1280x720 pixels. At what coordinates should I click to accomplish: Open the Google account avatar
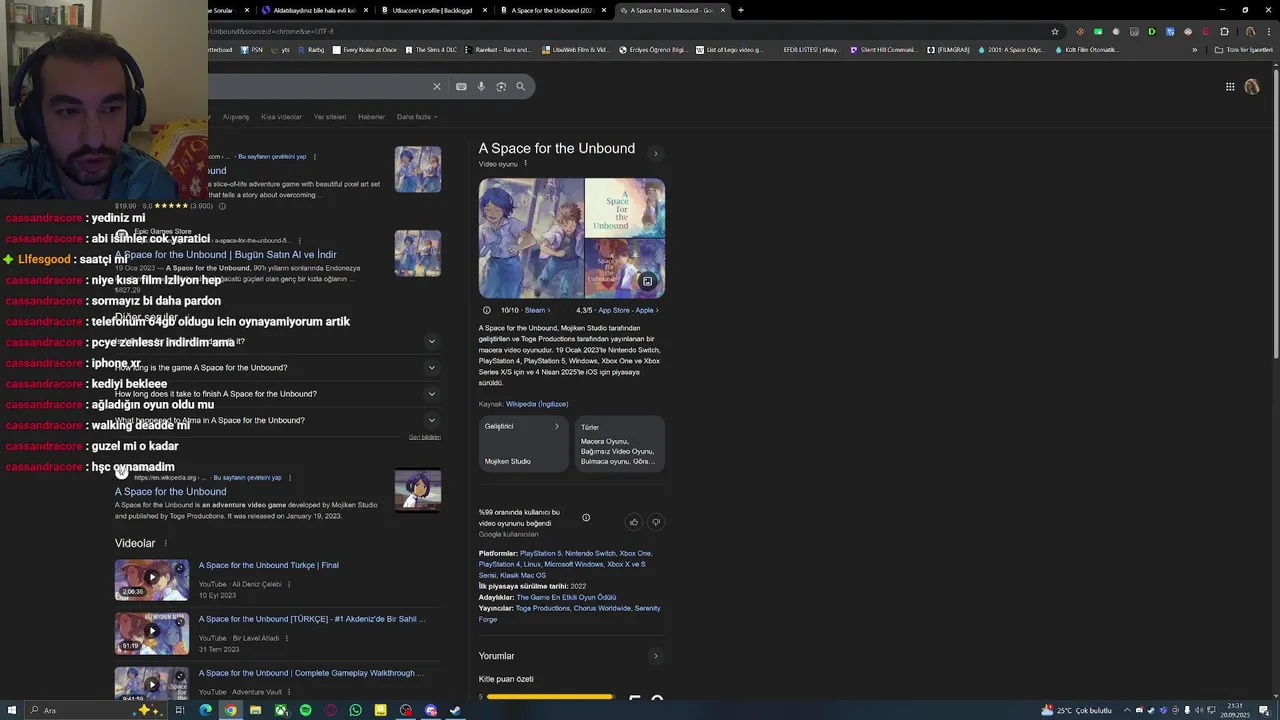(x=1251, y=87)
